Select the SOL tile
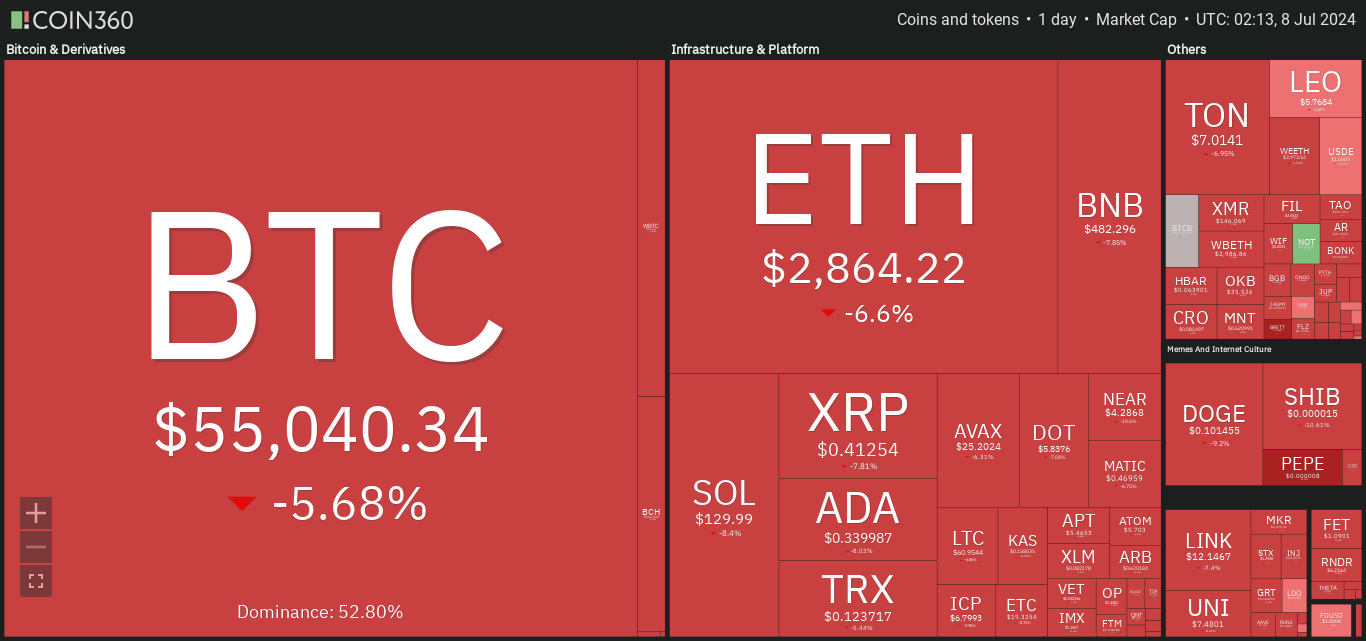The width and height of the screenshot is (1366, 641). [724, 505]
